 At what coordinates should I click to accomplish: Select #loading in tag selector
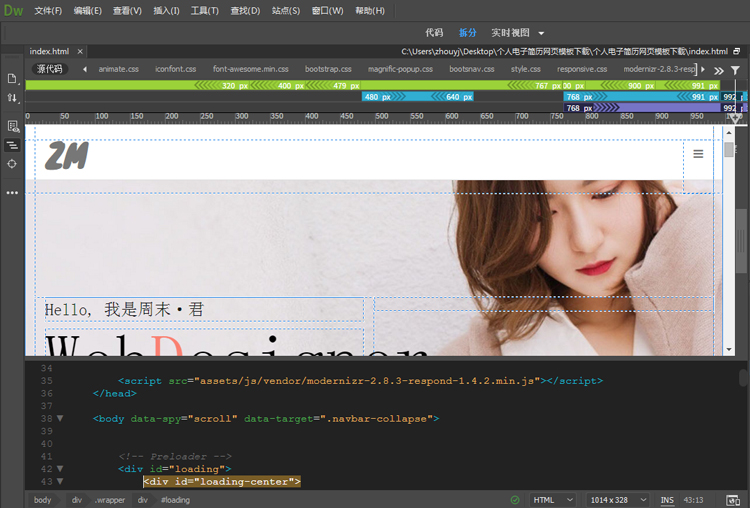tap(176, 500)
